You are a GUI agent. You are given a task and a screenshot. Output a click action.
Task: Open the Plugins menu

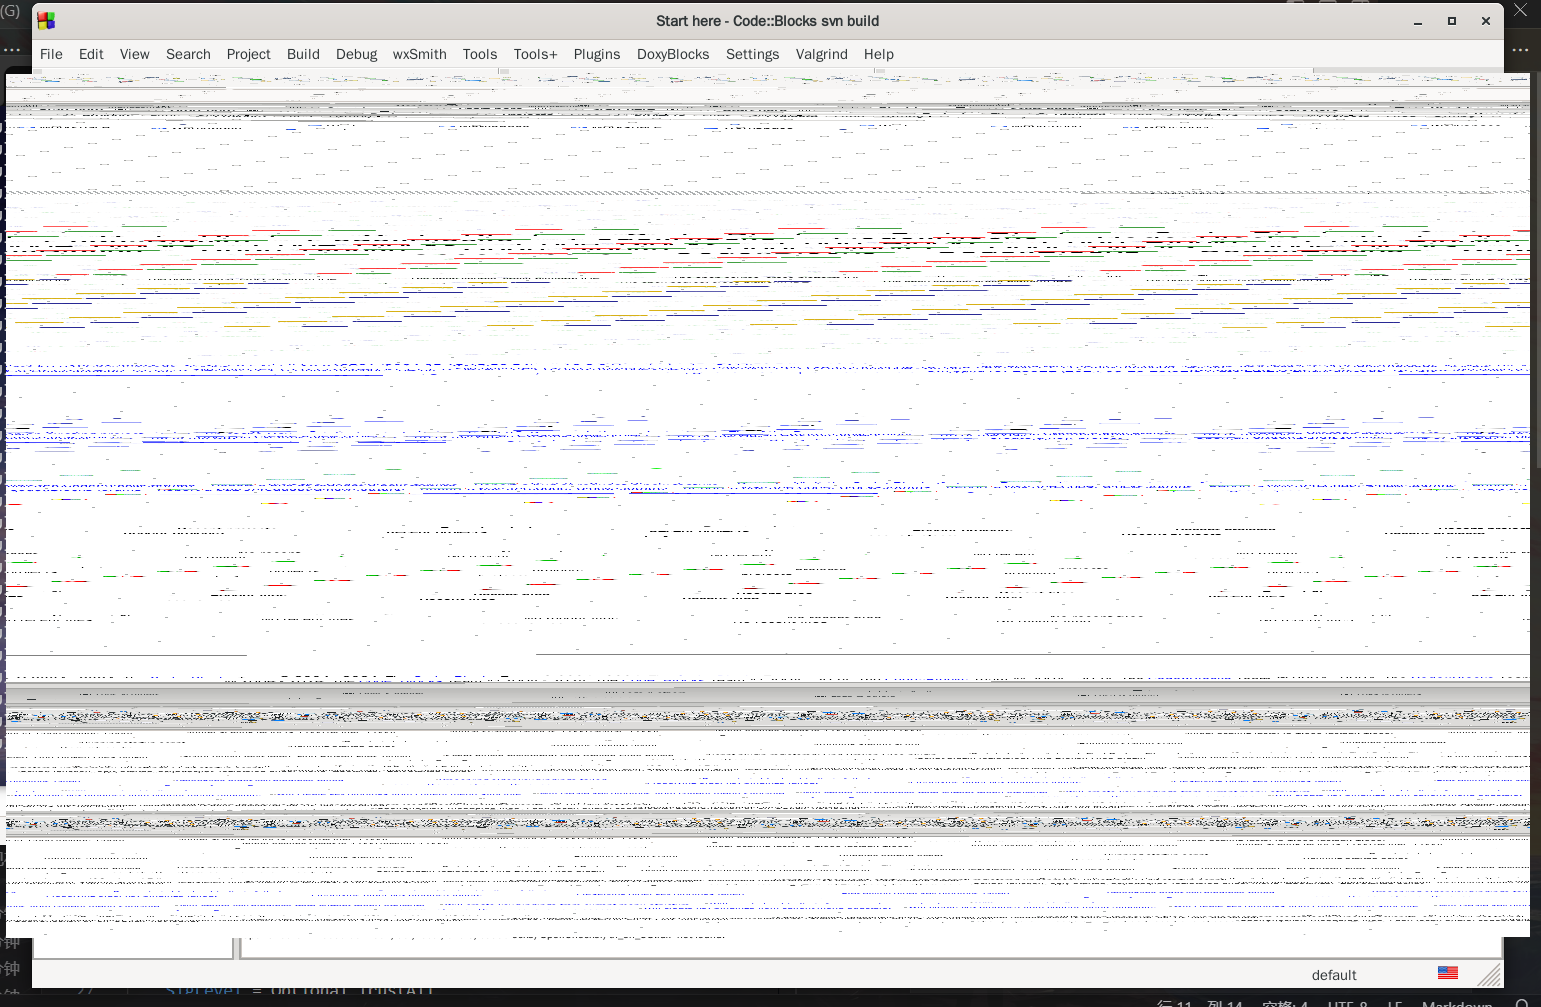tap(597, 54)
